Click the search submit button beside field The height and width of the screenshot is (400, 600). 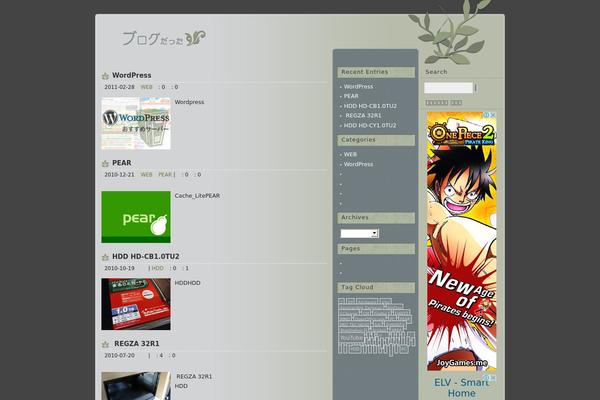coord(476,88)
